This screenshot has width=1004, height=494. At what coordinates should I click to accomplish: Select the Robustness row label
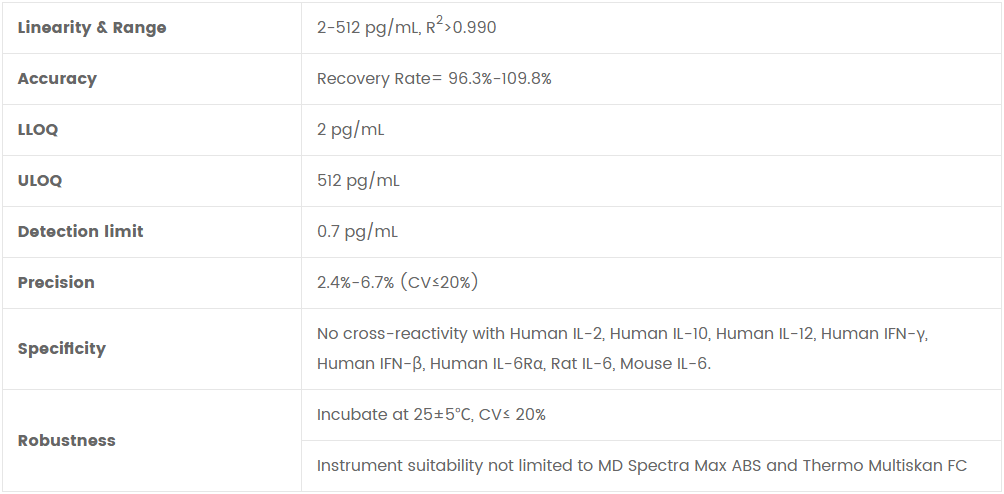tap(66, 441)
